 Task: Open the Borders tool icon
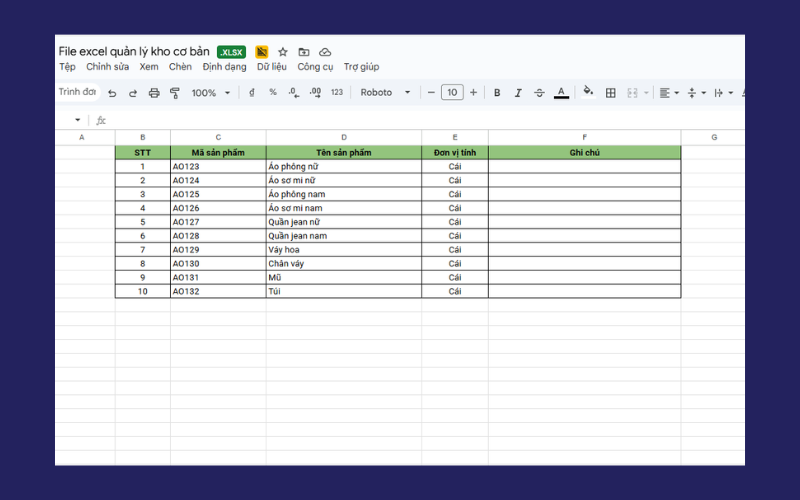coord(610,93)
